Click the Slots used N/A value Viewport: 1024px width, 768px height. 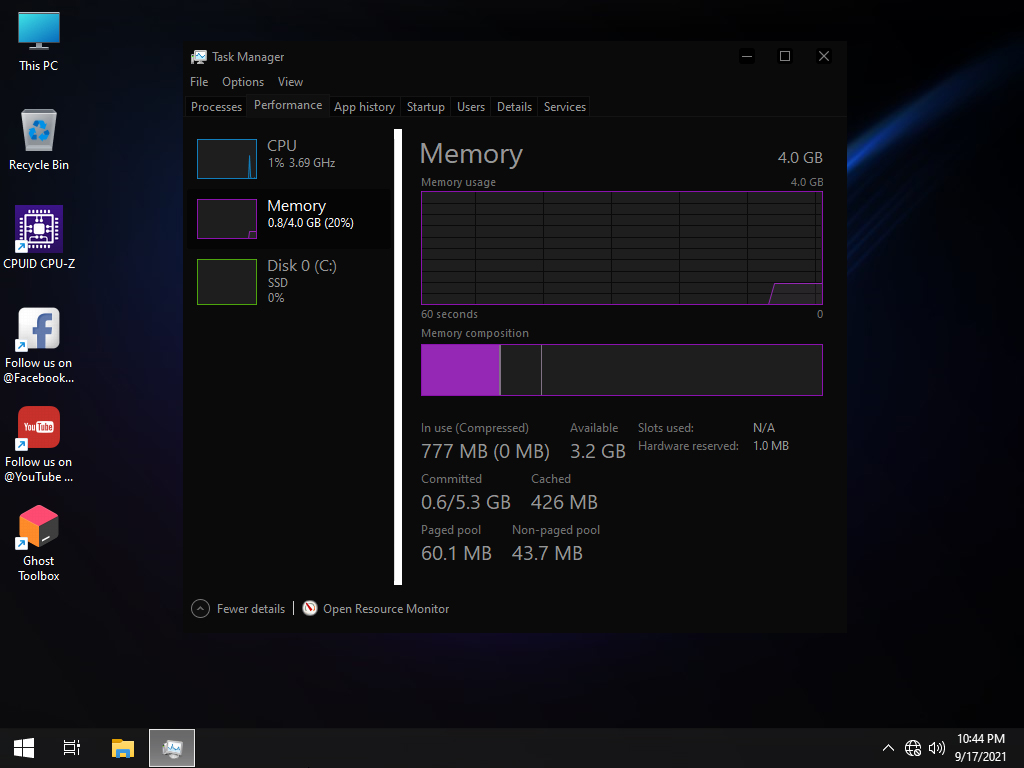[763, 428]
